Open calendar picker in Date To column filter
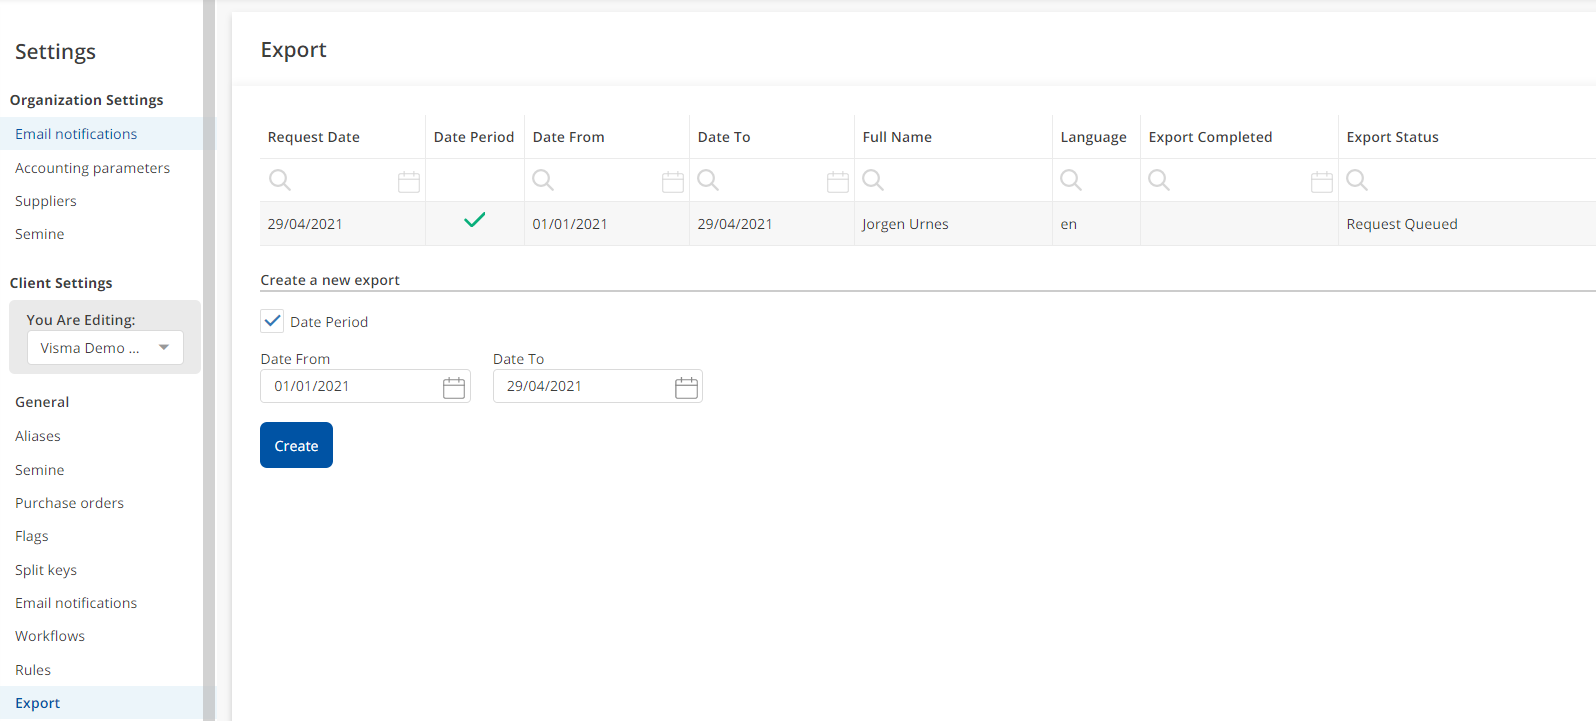This screenshot has width=1596, height=721. coord(838,182)
